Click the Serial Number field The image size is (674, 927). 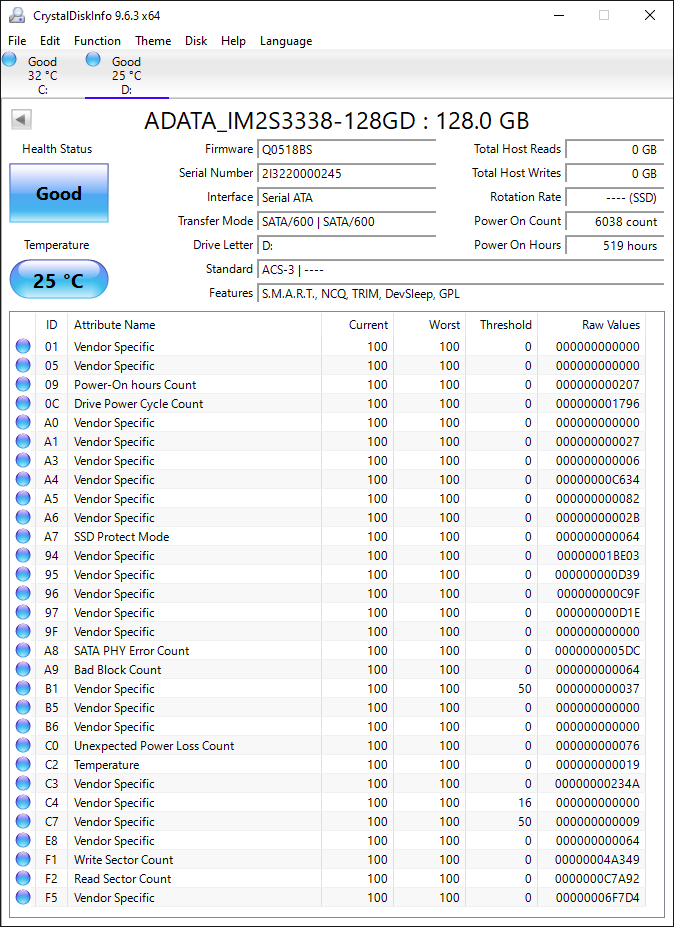coord(346,173)
